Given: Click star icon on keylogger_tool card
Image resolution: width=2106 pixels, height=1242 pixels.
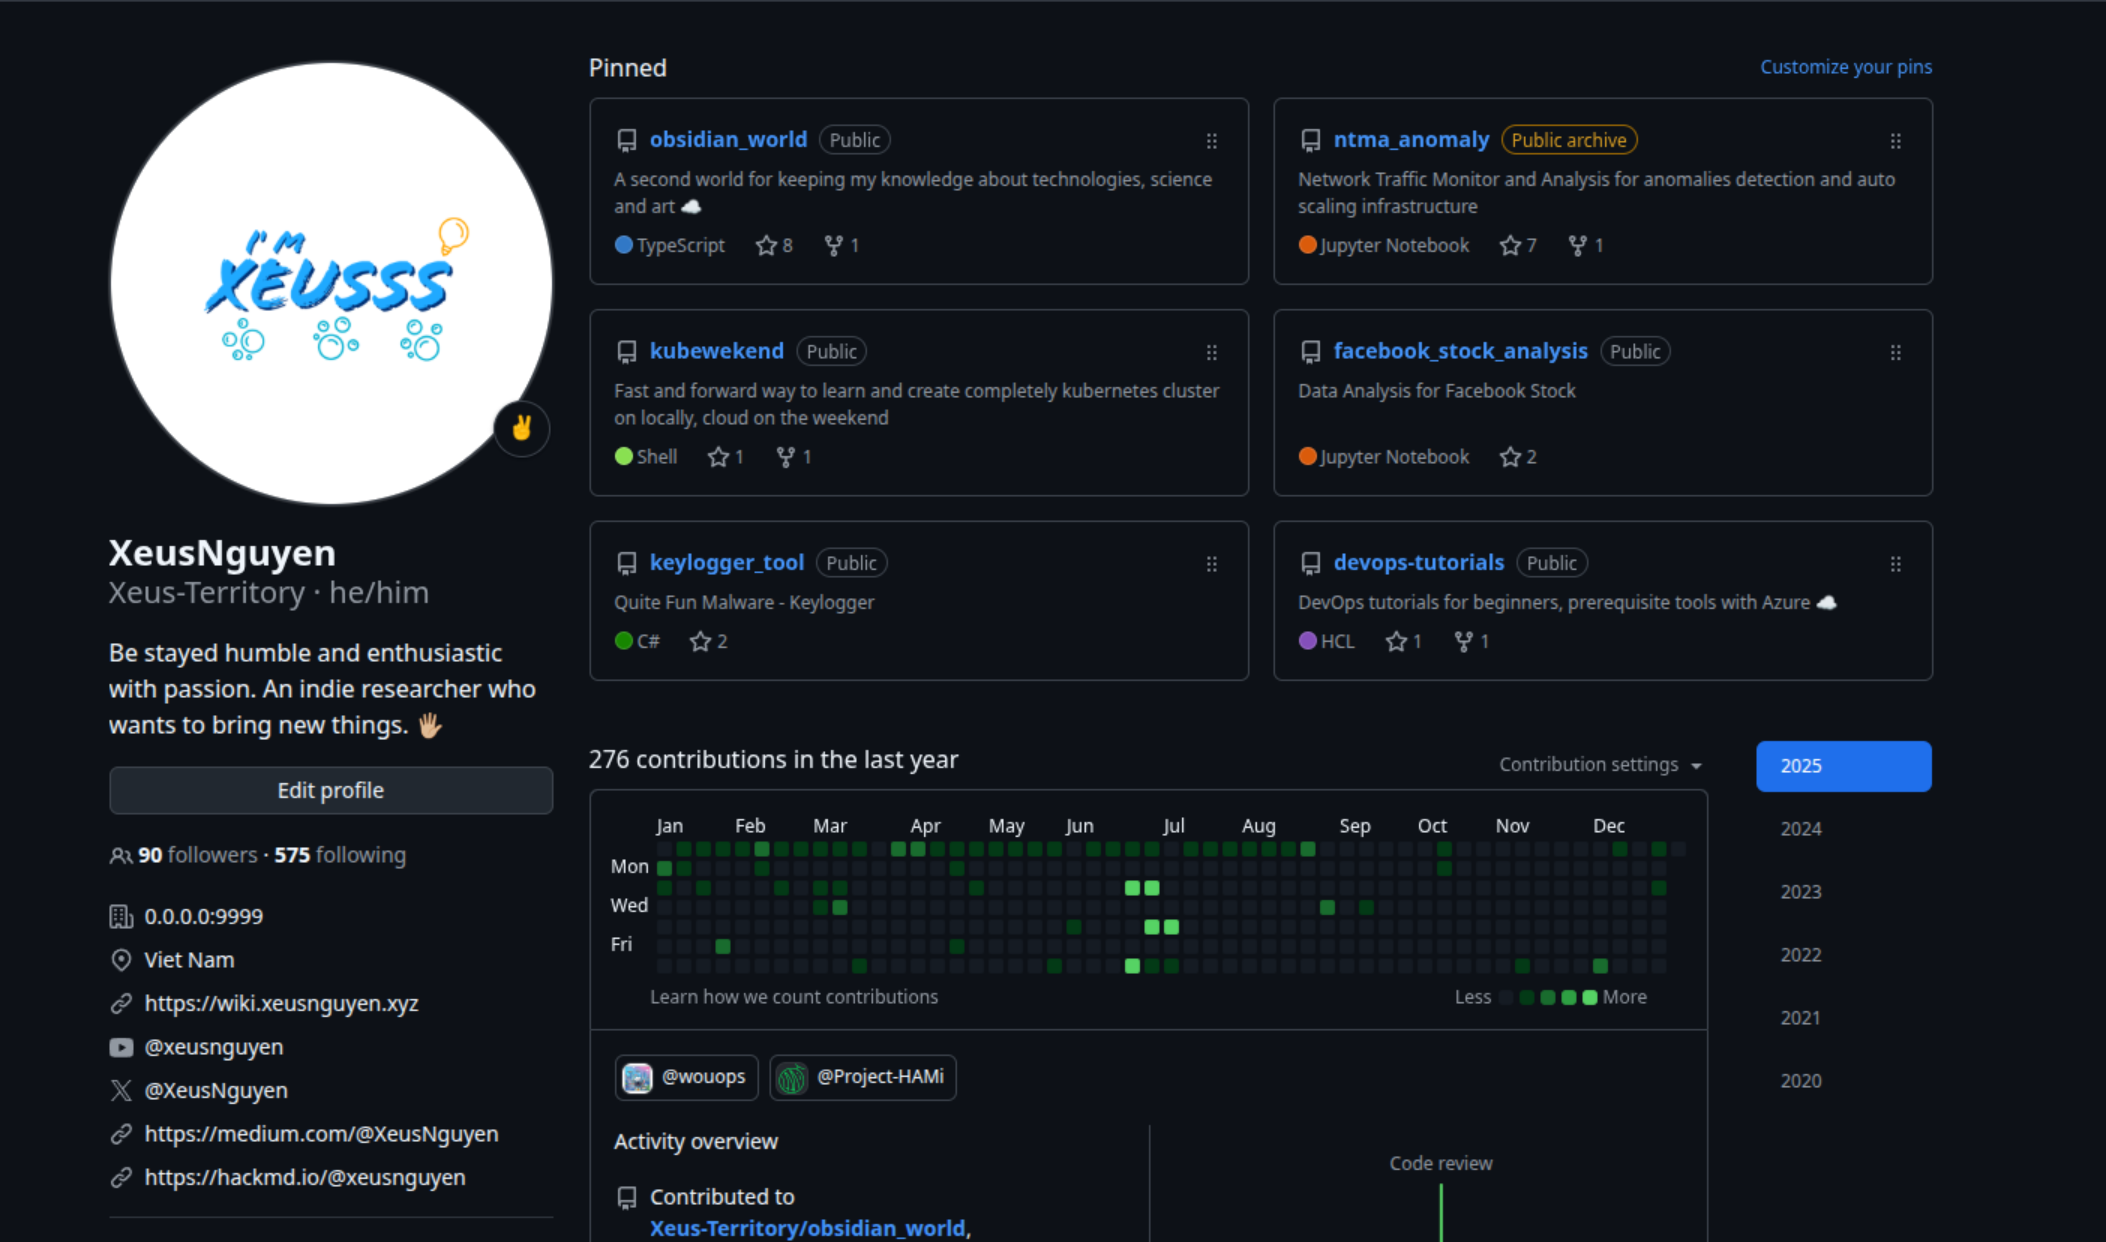Looking at the screenshot, I should click(700, 641).
